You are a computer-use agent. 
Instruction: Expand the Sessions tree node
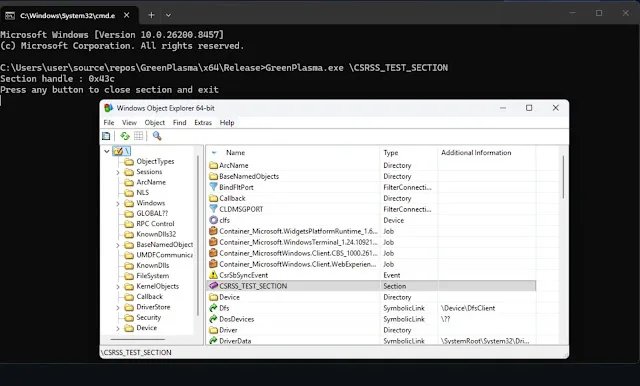(x=118, y=172)
